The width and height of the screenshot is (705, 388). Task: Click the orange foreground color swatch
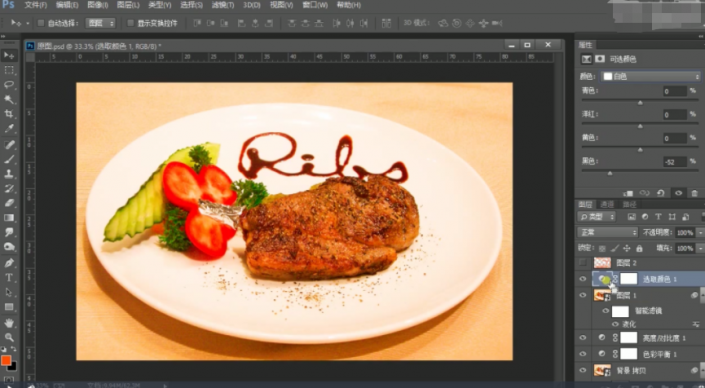[6, 360]
